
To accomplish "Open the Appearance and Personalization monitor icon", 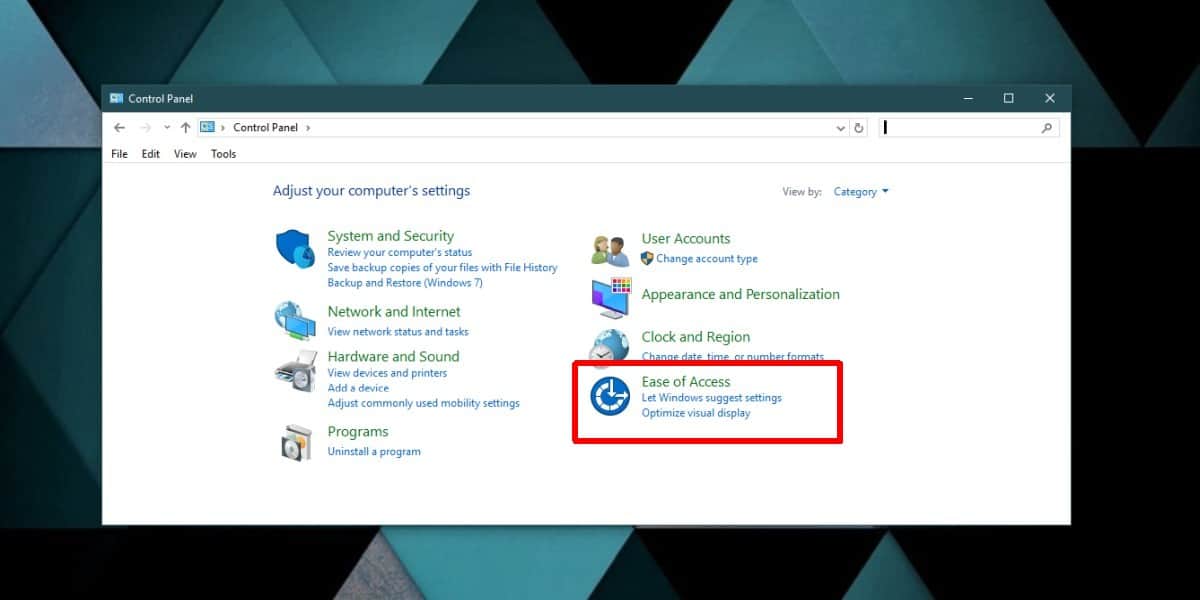I will pos(611,297).
